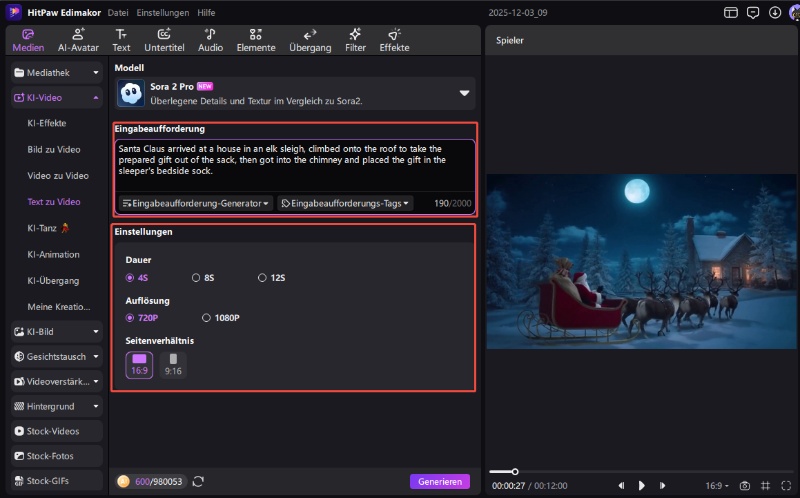Collapse the KI-Video section
Viewport: 800px width, 498px height.
57,97
